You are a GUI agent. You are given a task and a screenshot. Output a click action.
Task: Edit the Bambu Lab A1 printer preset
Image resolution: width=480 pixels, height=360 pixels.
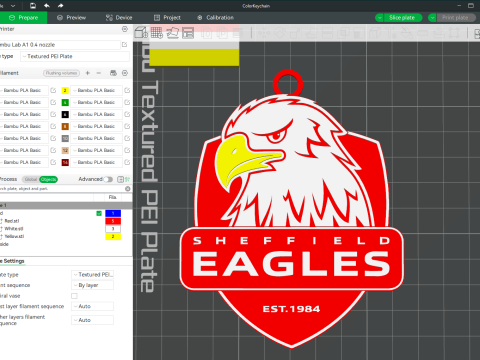(125, 44)
